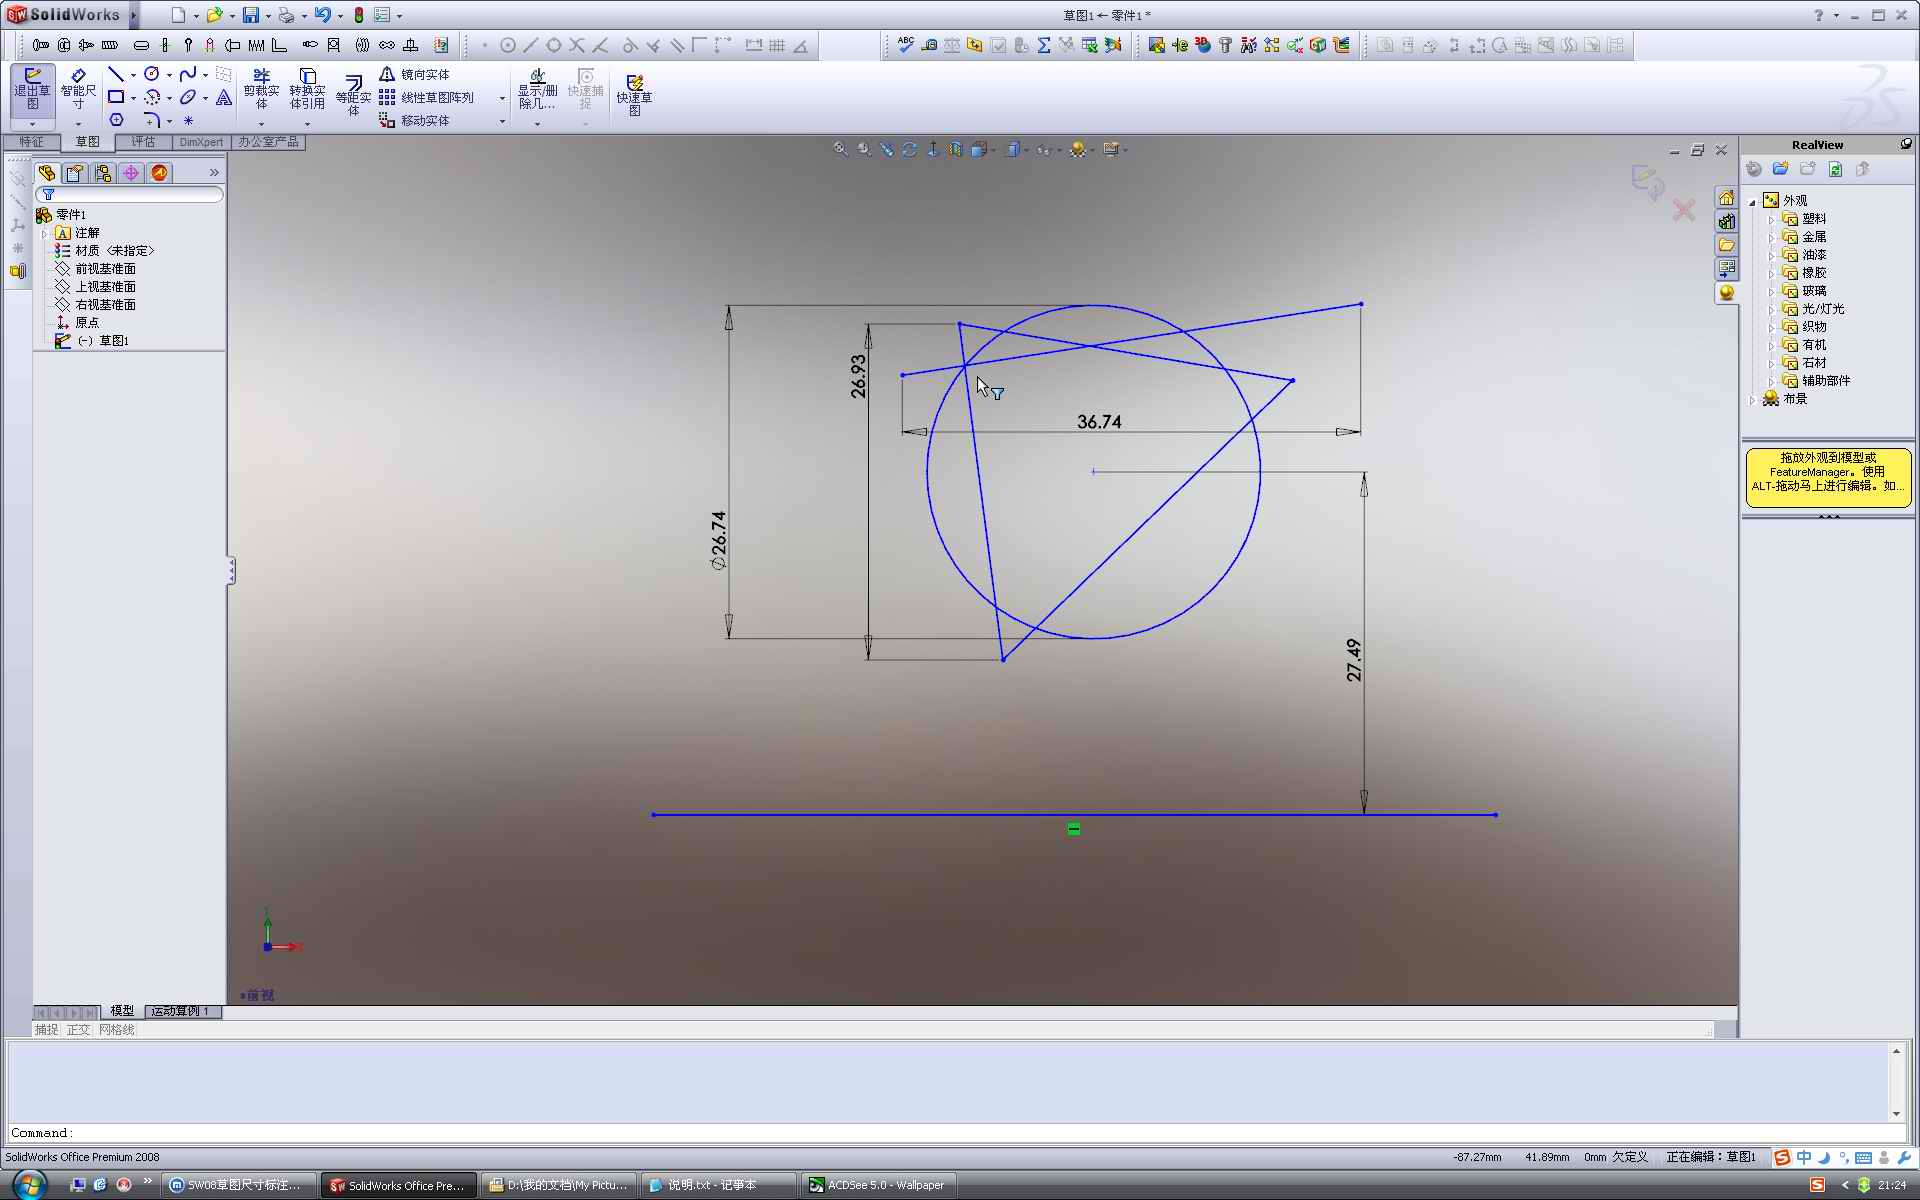Toggle 正交 ortho mode in status bar

[78, 1030]
